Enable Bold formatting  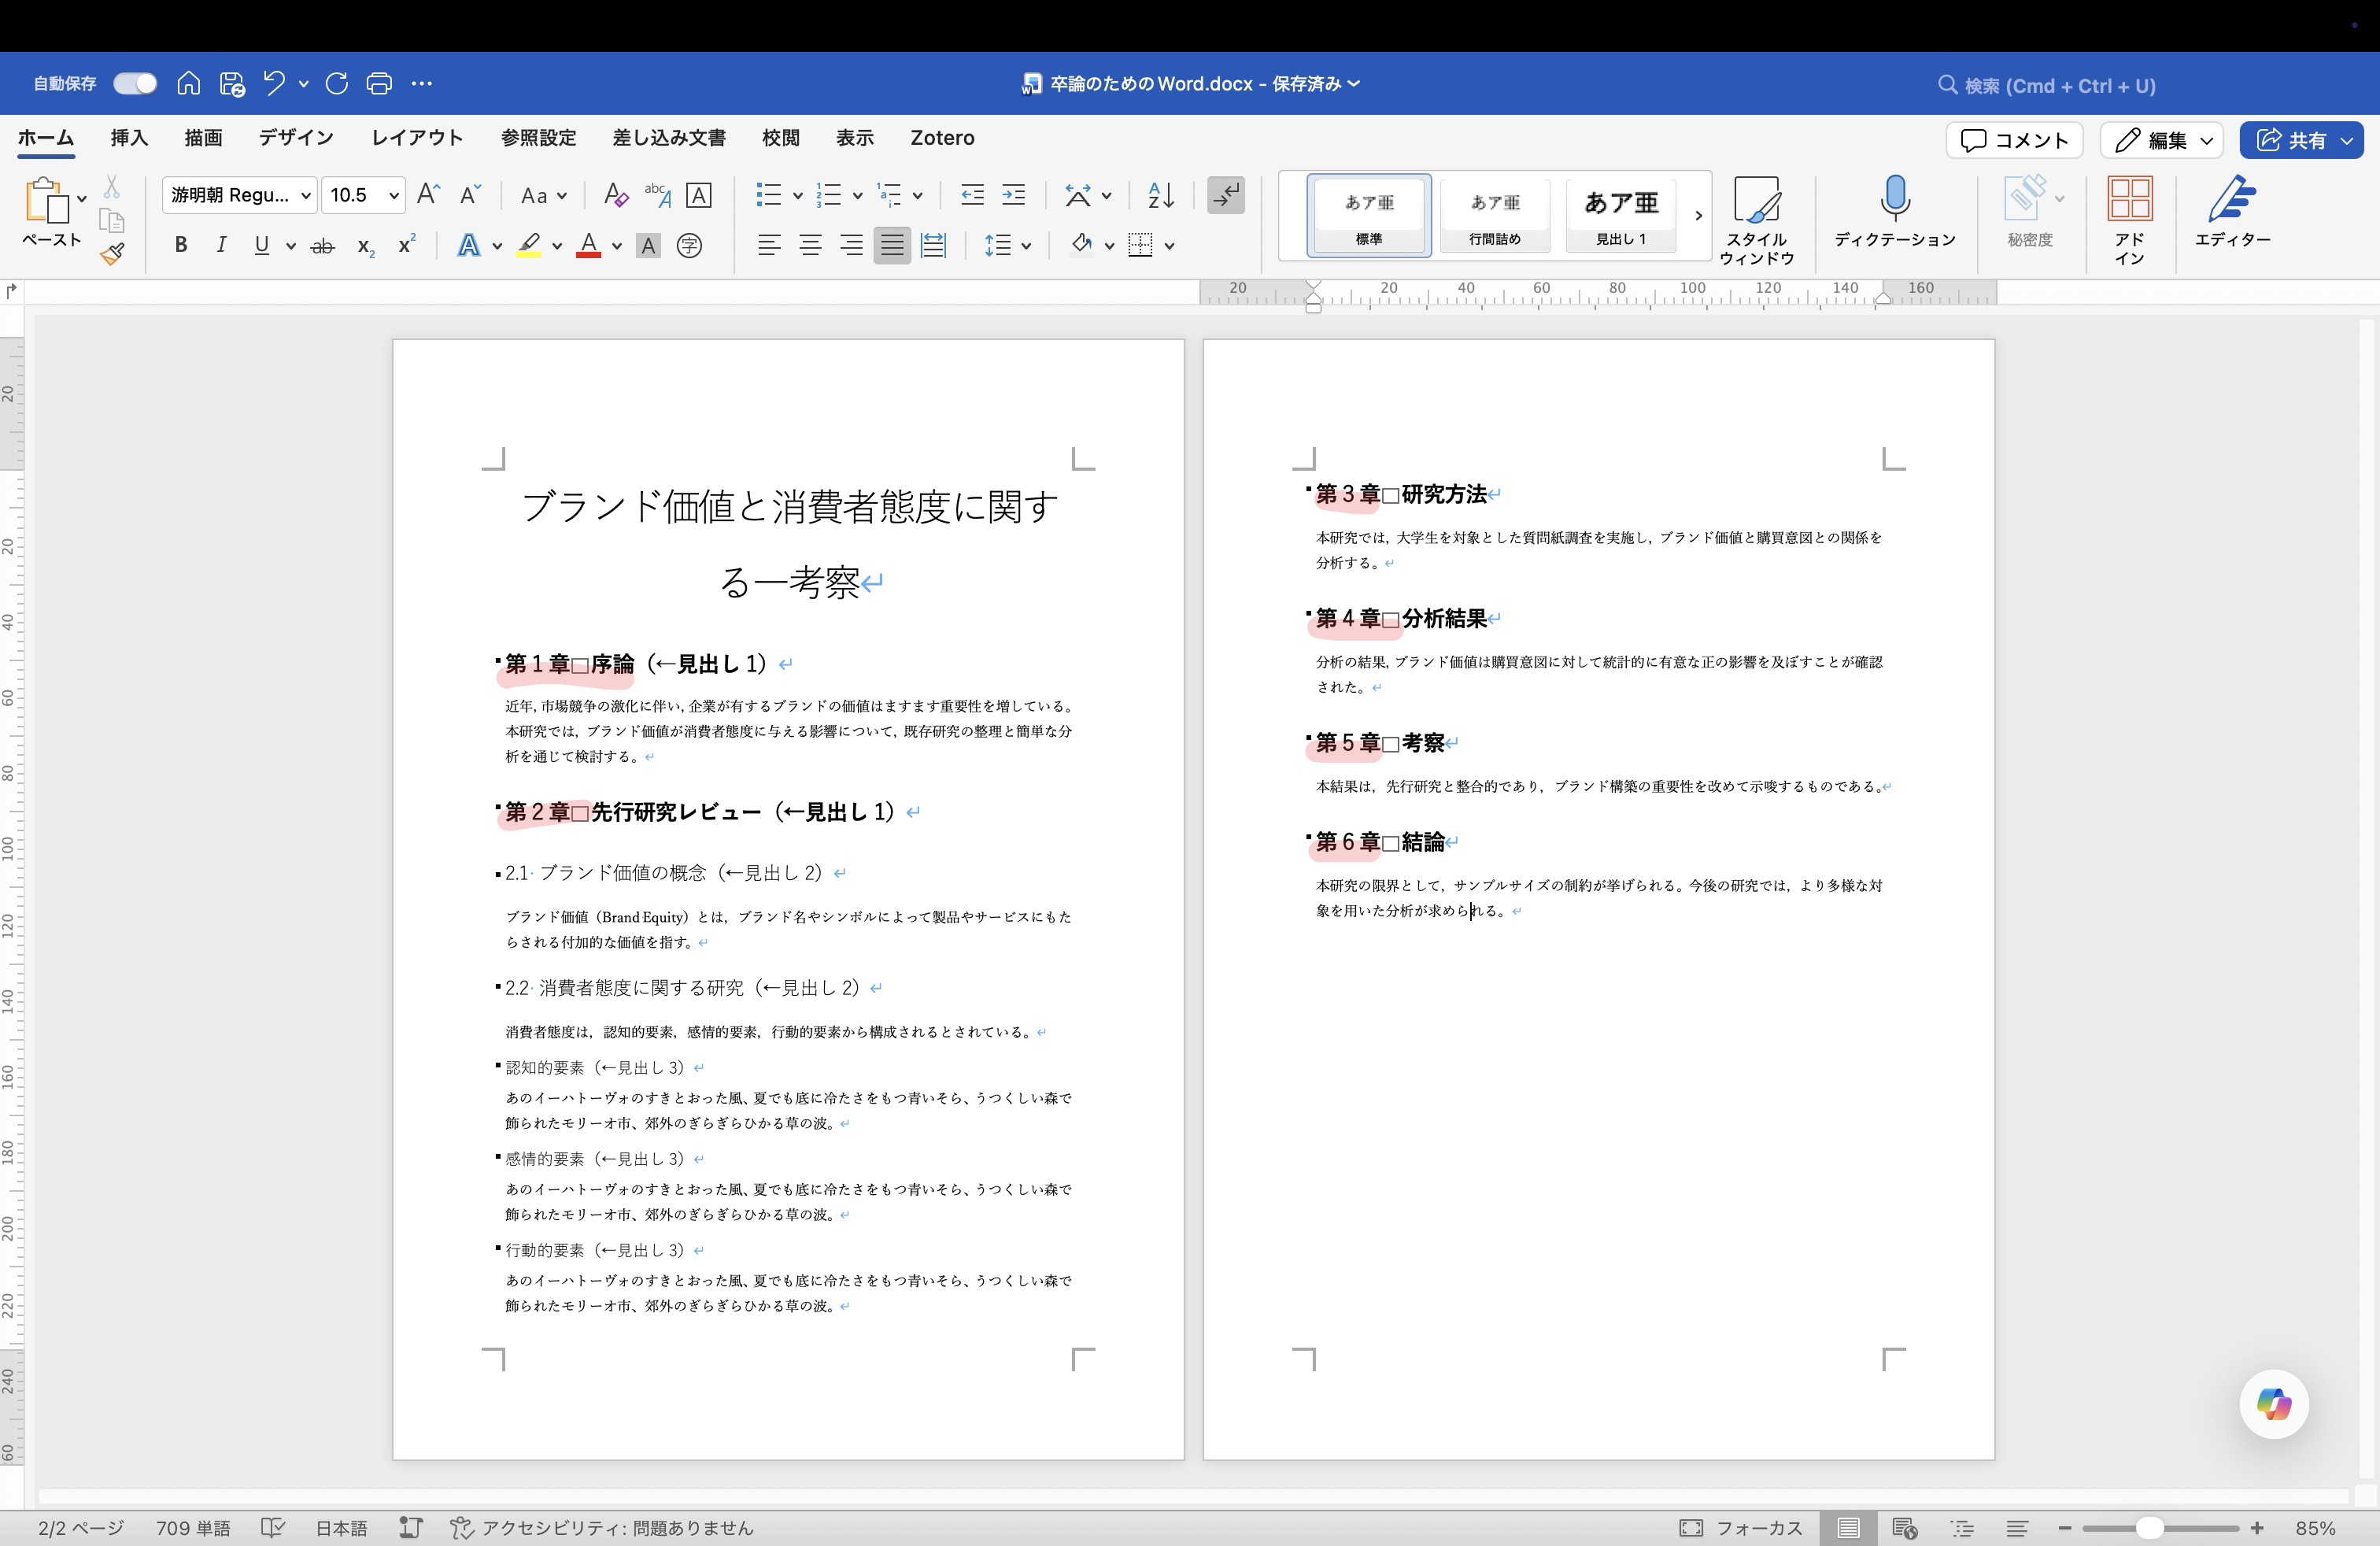click(180, 245)
